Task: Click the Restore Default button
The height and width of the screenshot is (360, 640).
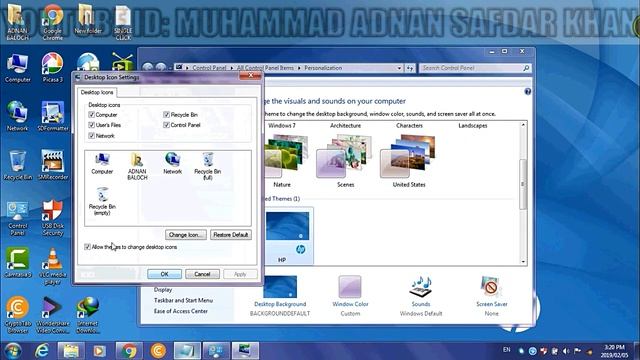Action: coord(231,235)
